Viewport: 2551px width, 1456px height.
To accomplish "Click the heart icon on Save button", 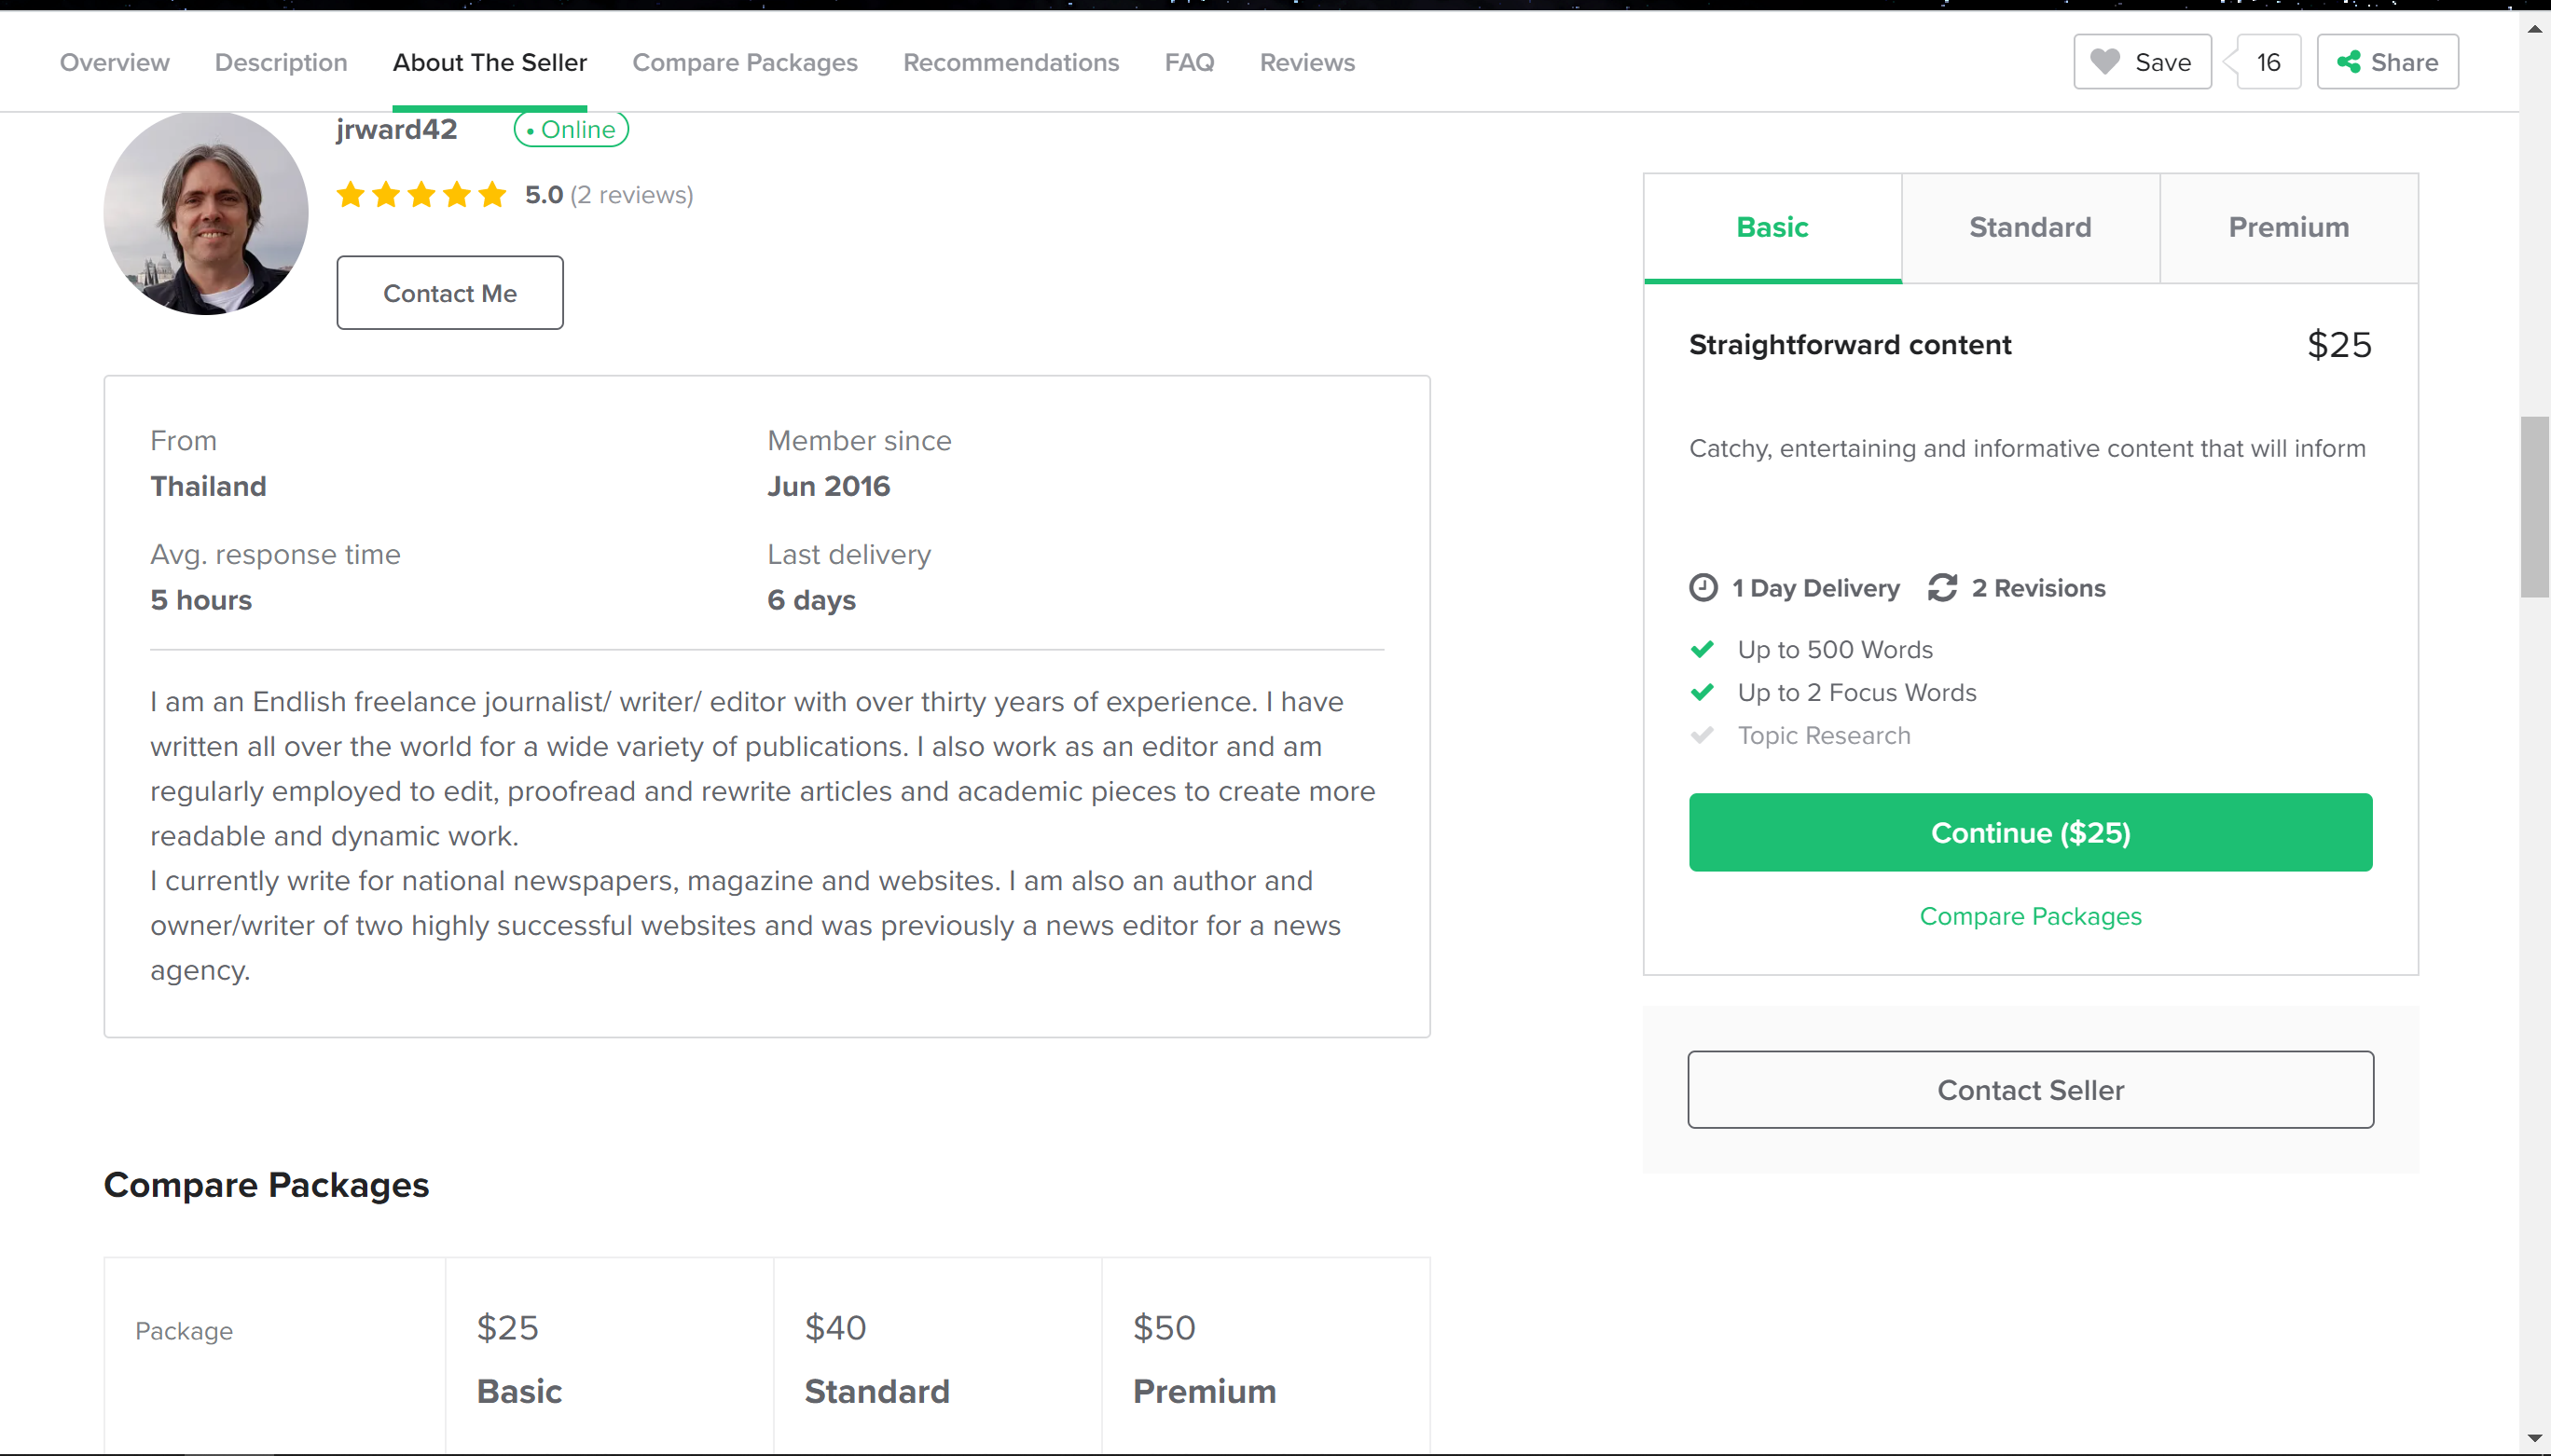I will click(x=2104, y=62).
